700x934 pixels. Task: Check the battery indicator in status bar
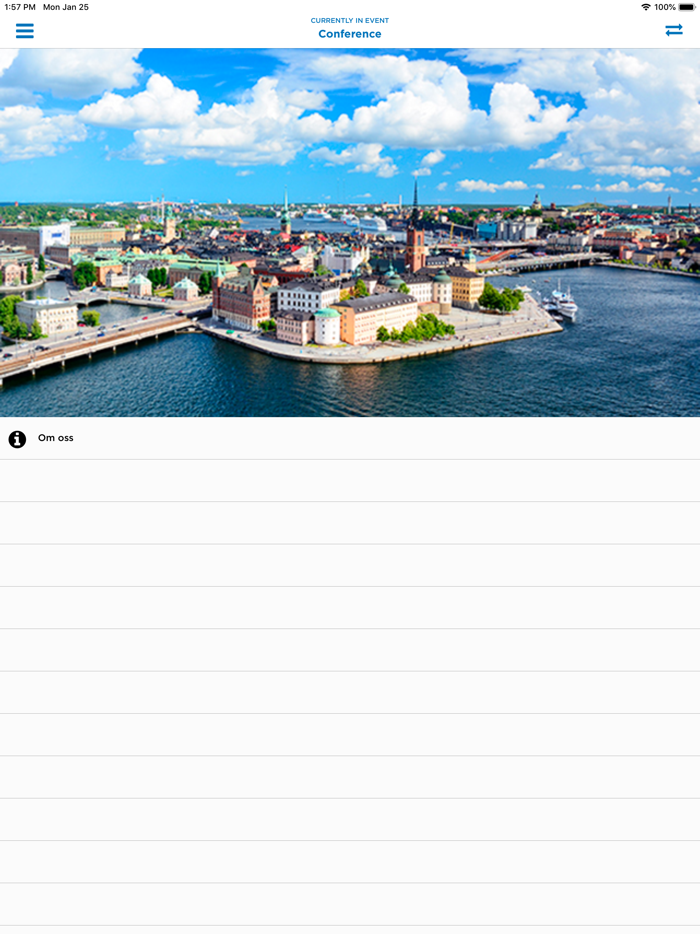[x=686, y=7]
